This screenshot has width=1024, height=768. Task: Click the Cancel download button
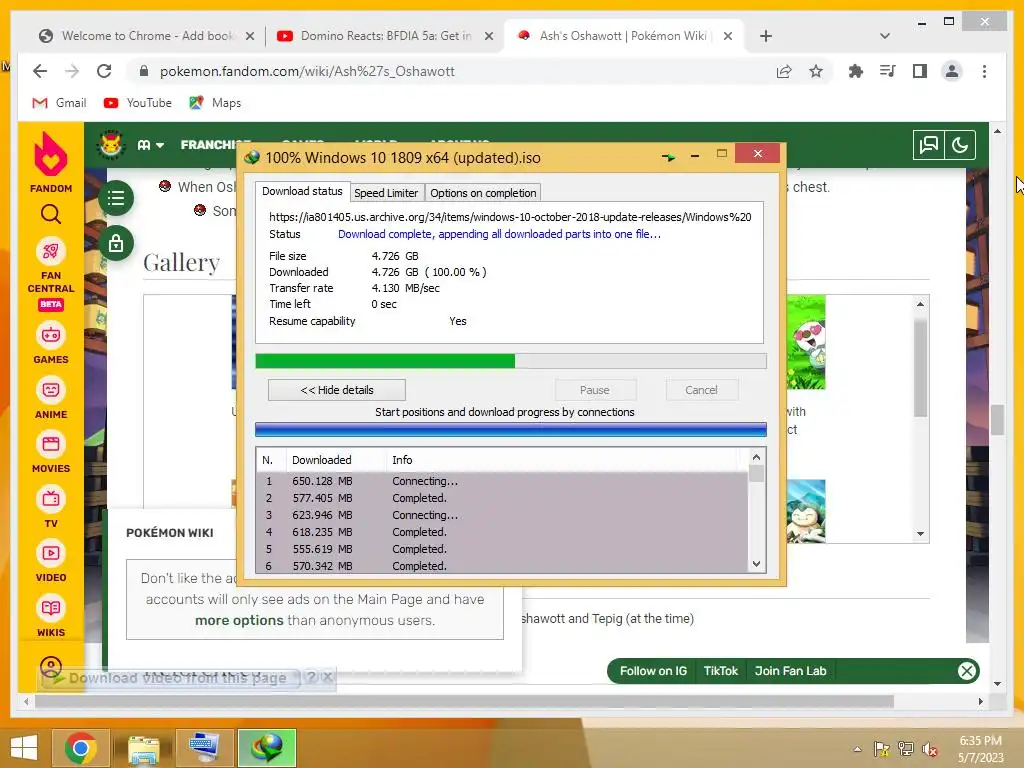(x=701, y=390)
